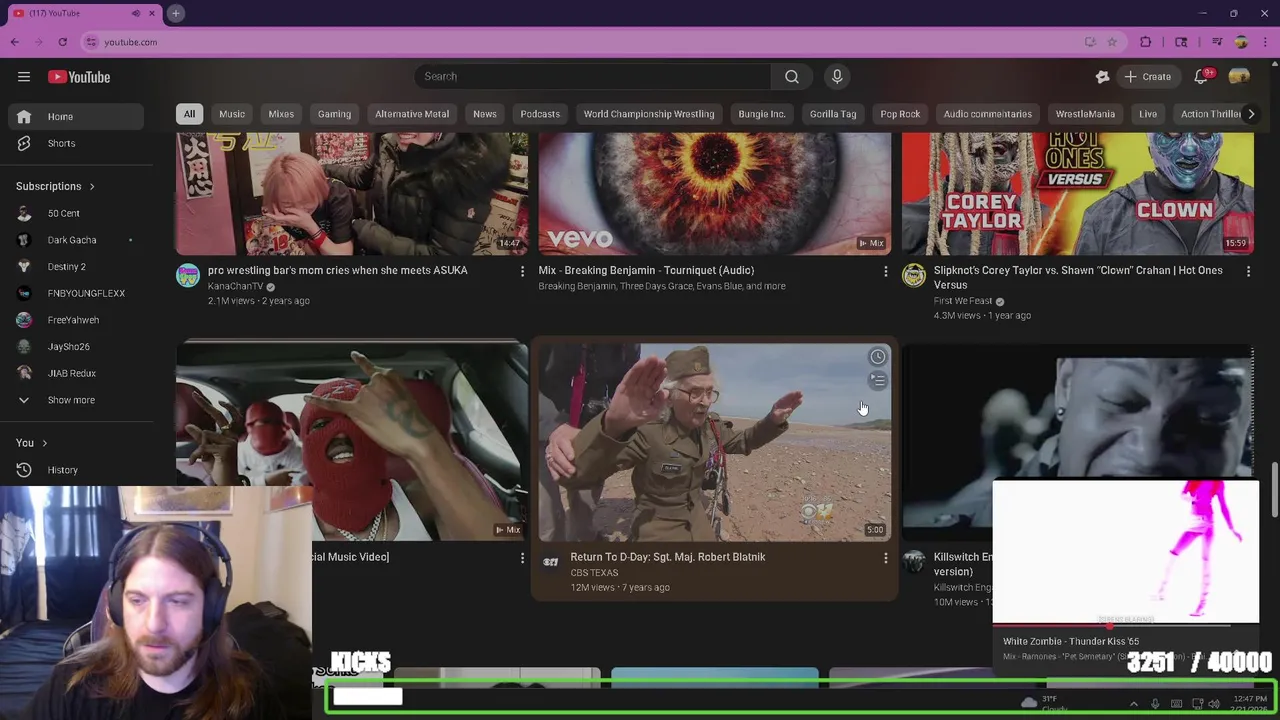Open 'Mix - Breaking Benjamin - Tourniquet' title
1280x720 pixels.
tap(646, 270)
